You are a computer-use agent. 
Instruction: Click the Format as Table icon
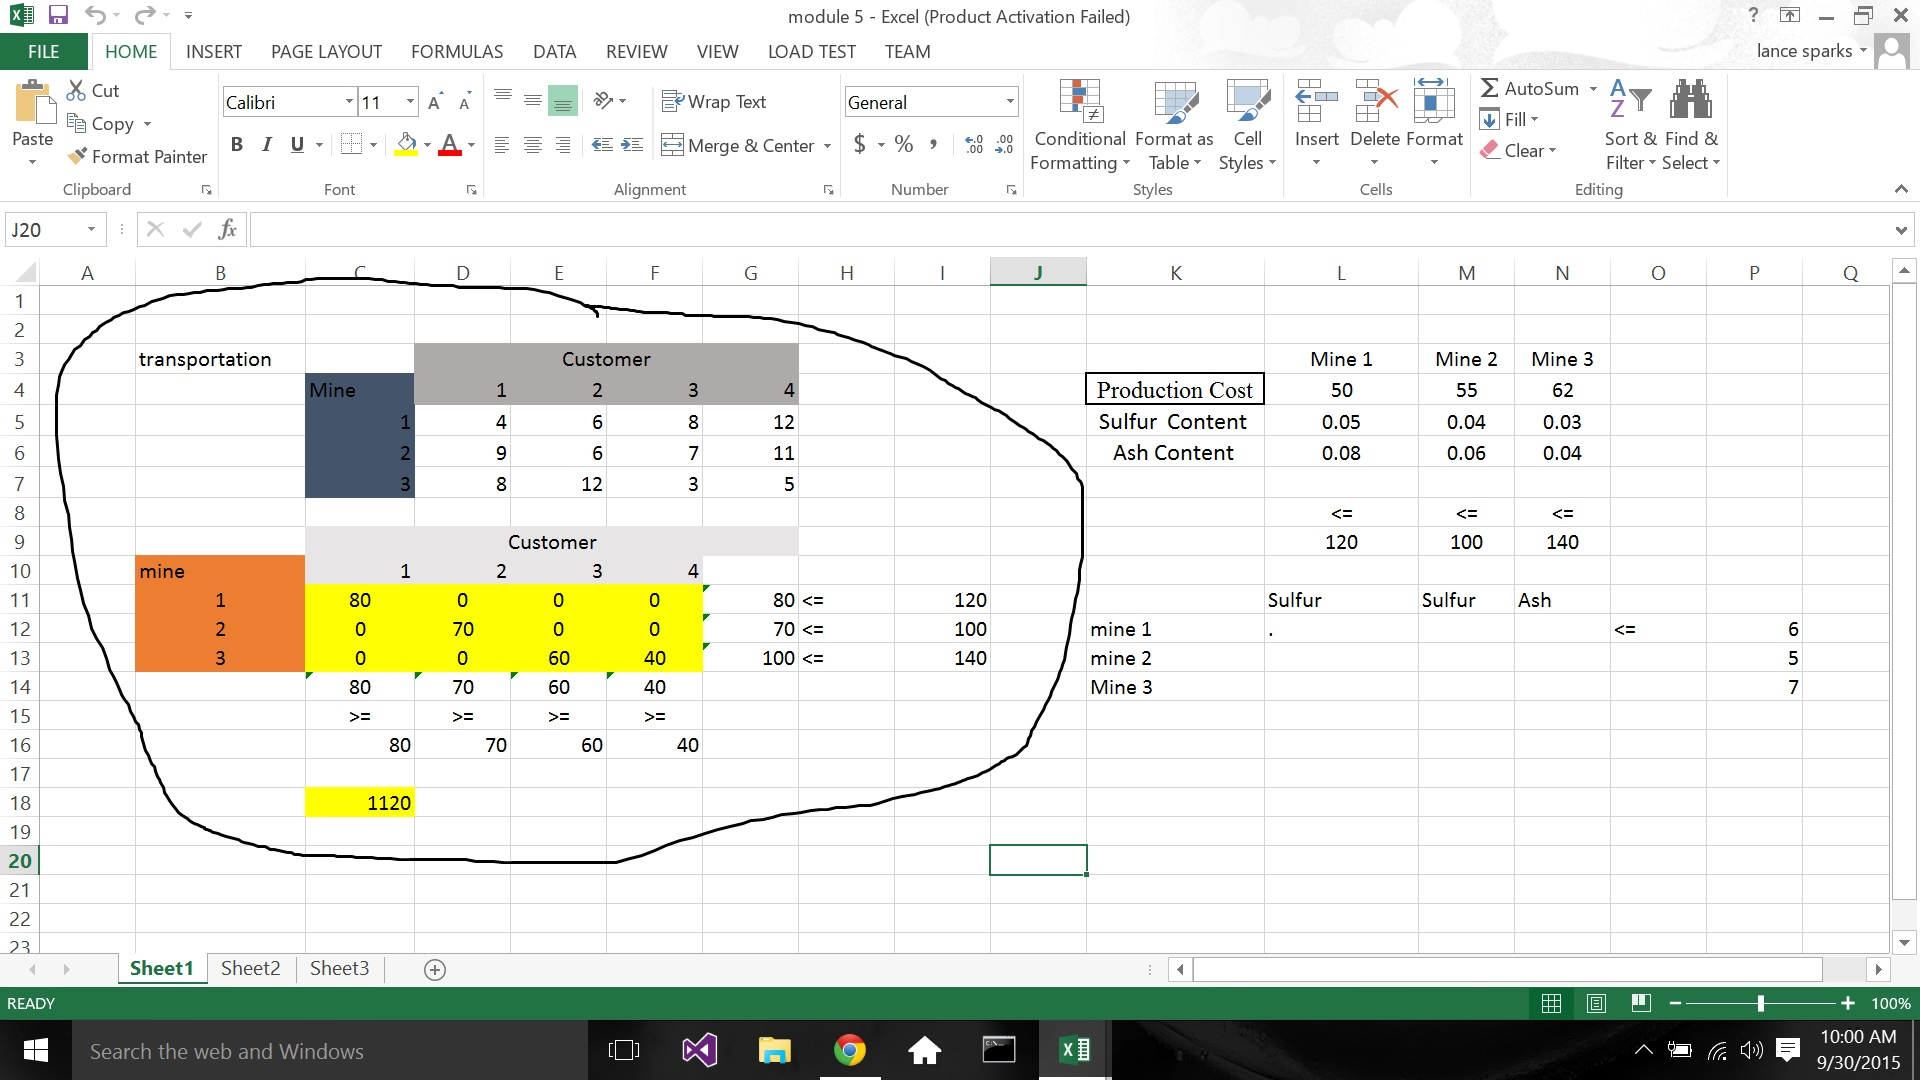coord(1174,102)
